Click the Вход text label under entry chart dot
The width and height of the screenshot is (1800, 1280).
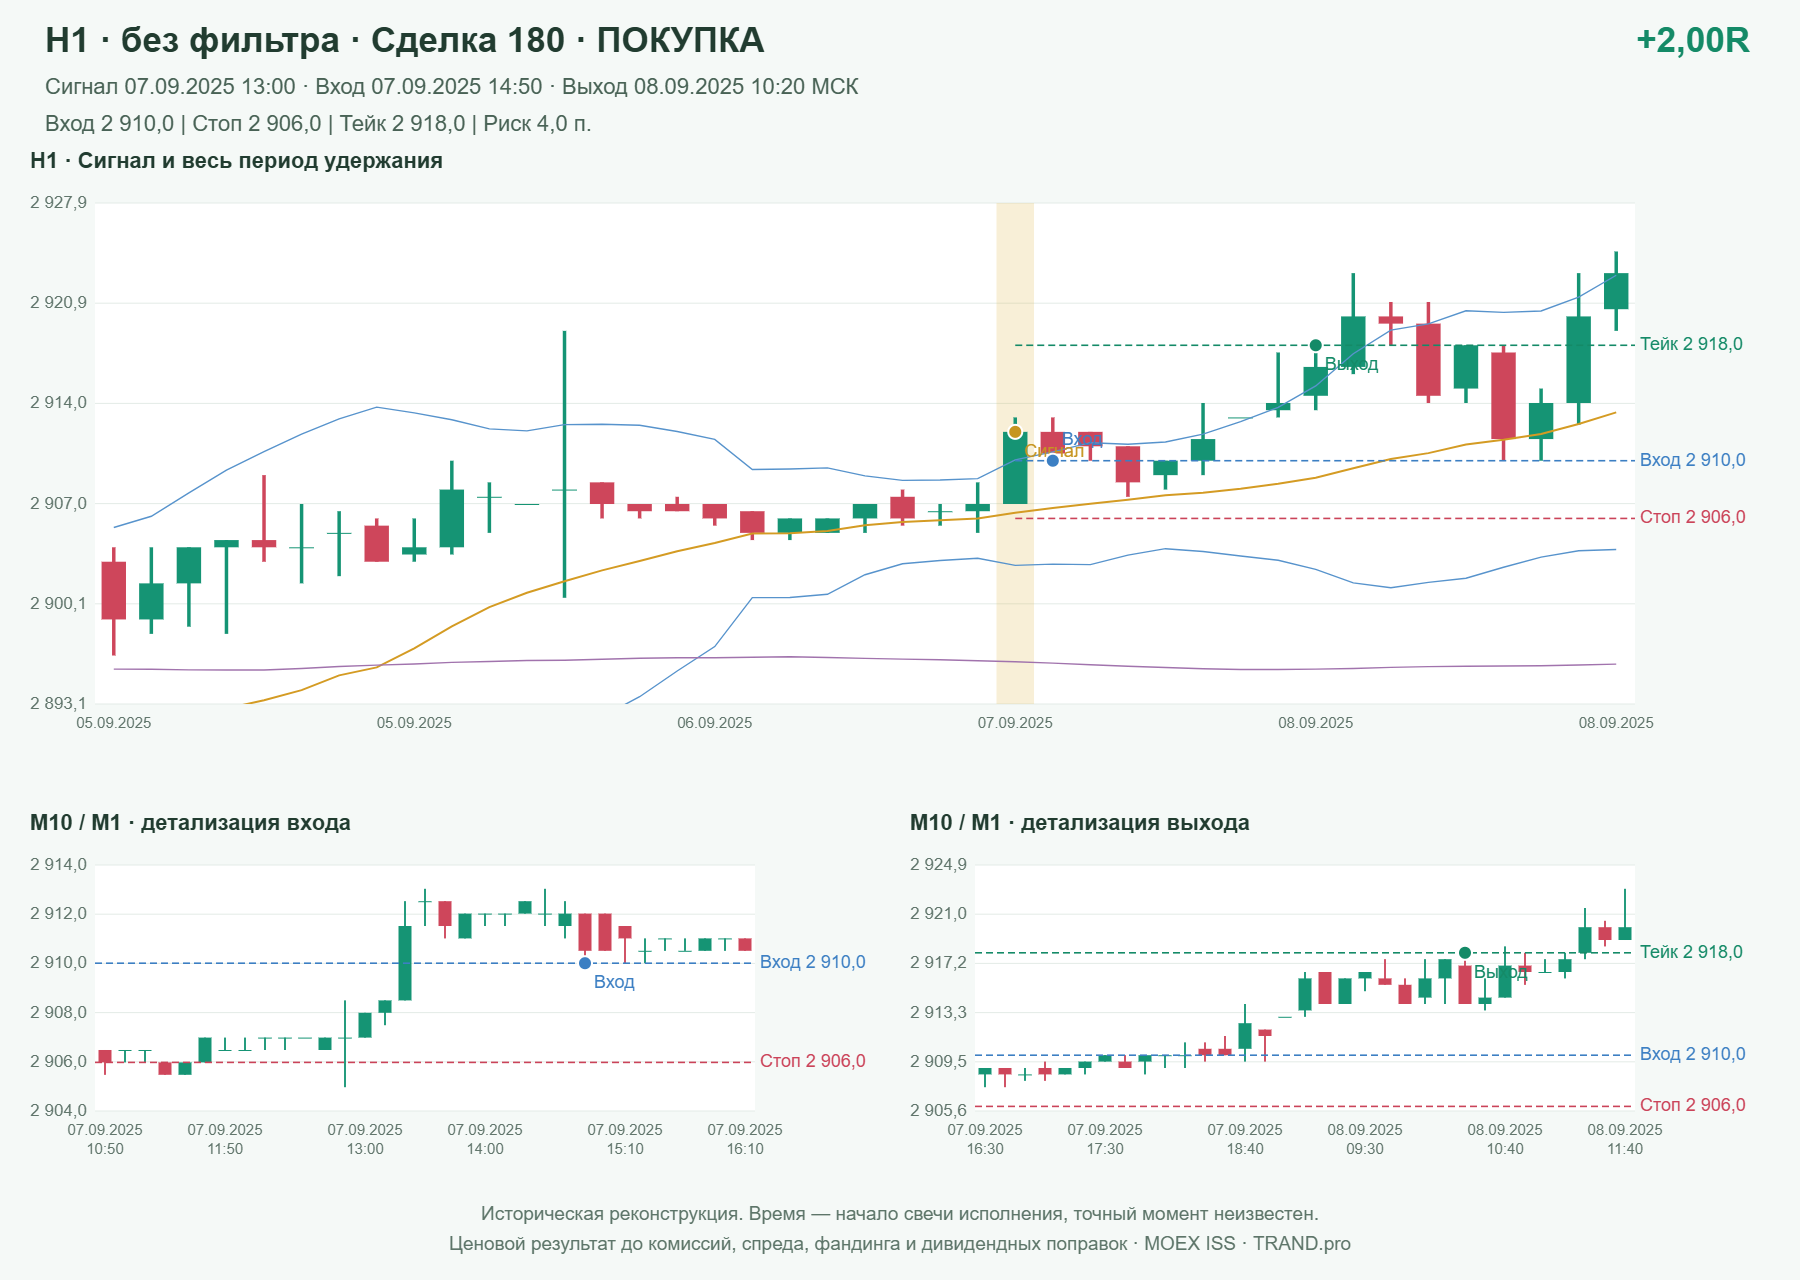(x=614, y=982)
